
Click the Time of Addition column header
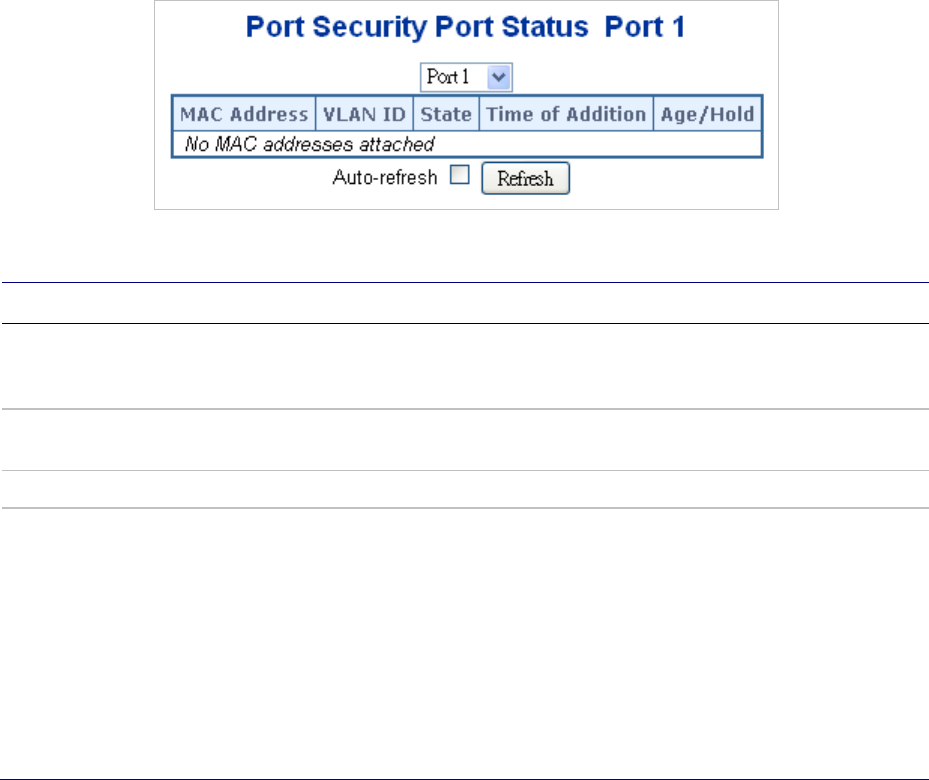(x=566, y=114)
